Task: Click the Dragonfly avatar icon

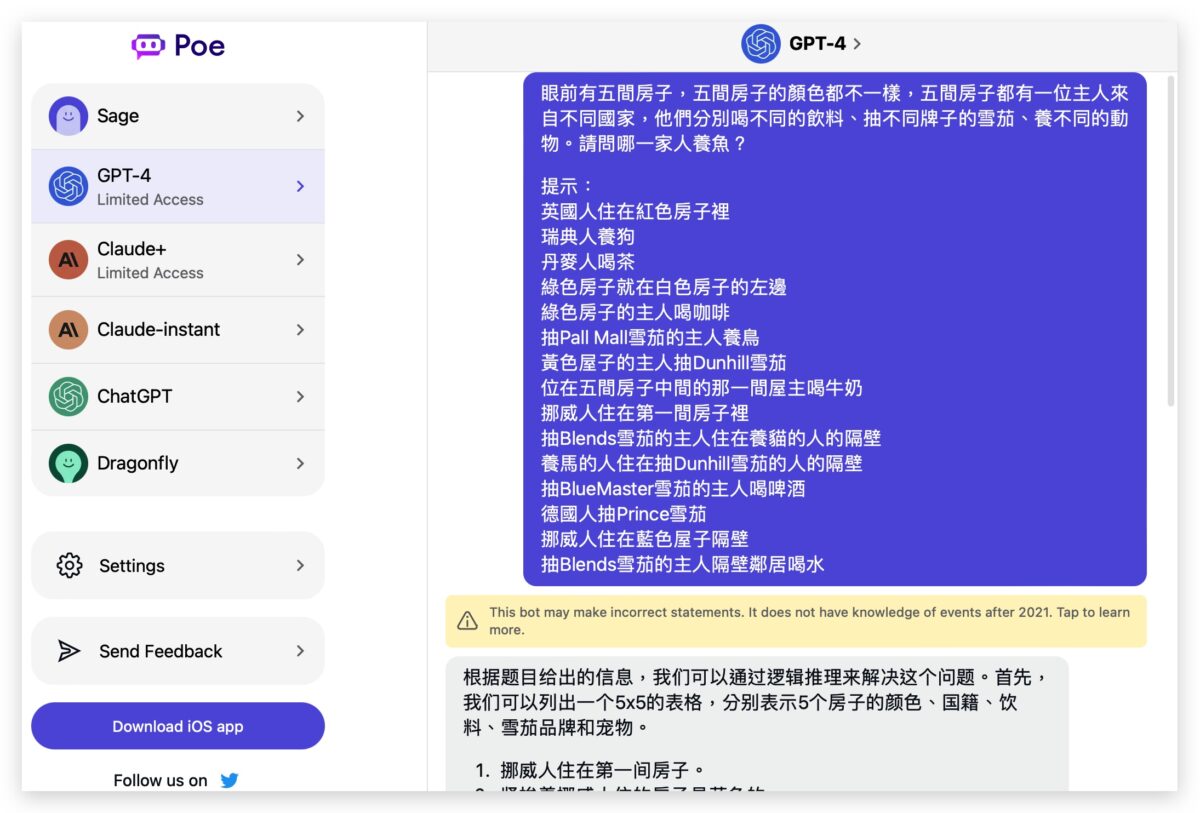Action: pyautogui.click(x=68, y=464)
